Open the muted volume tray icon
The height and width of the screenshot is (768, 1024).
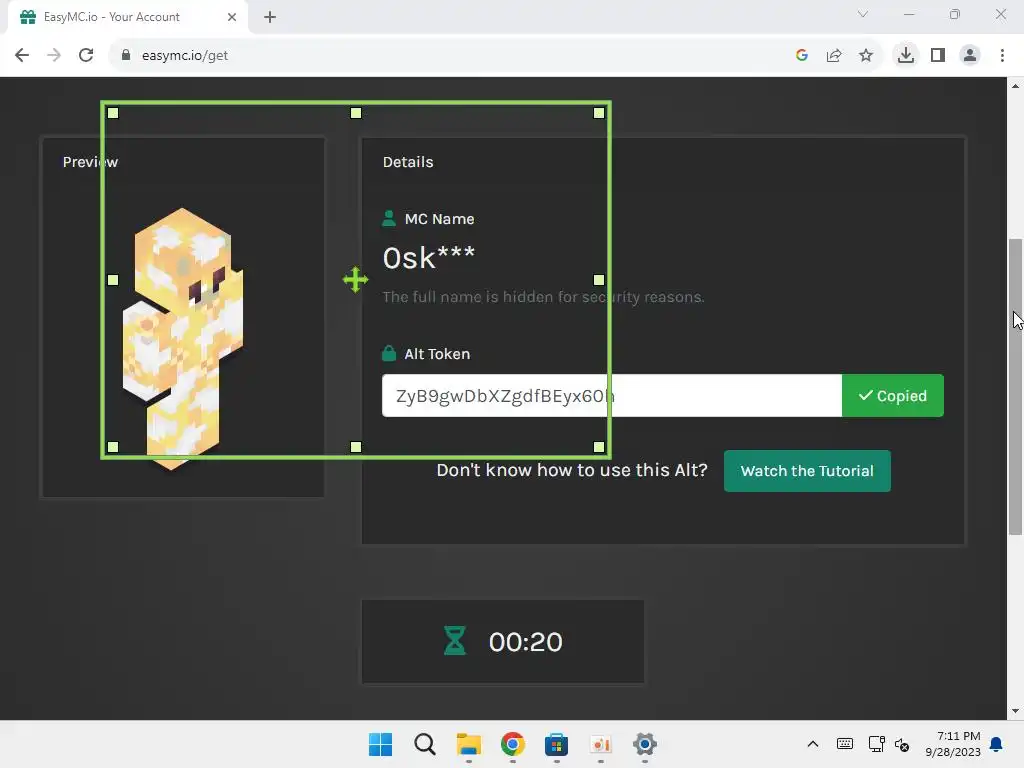902,744
